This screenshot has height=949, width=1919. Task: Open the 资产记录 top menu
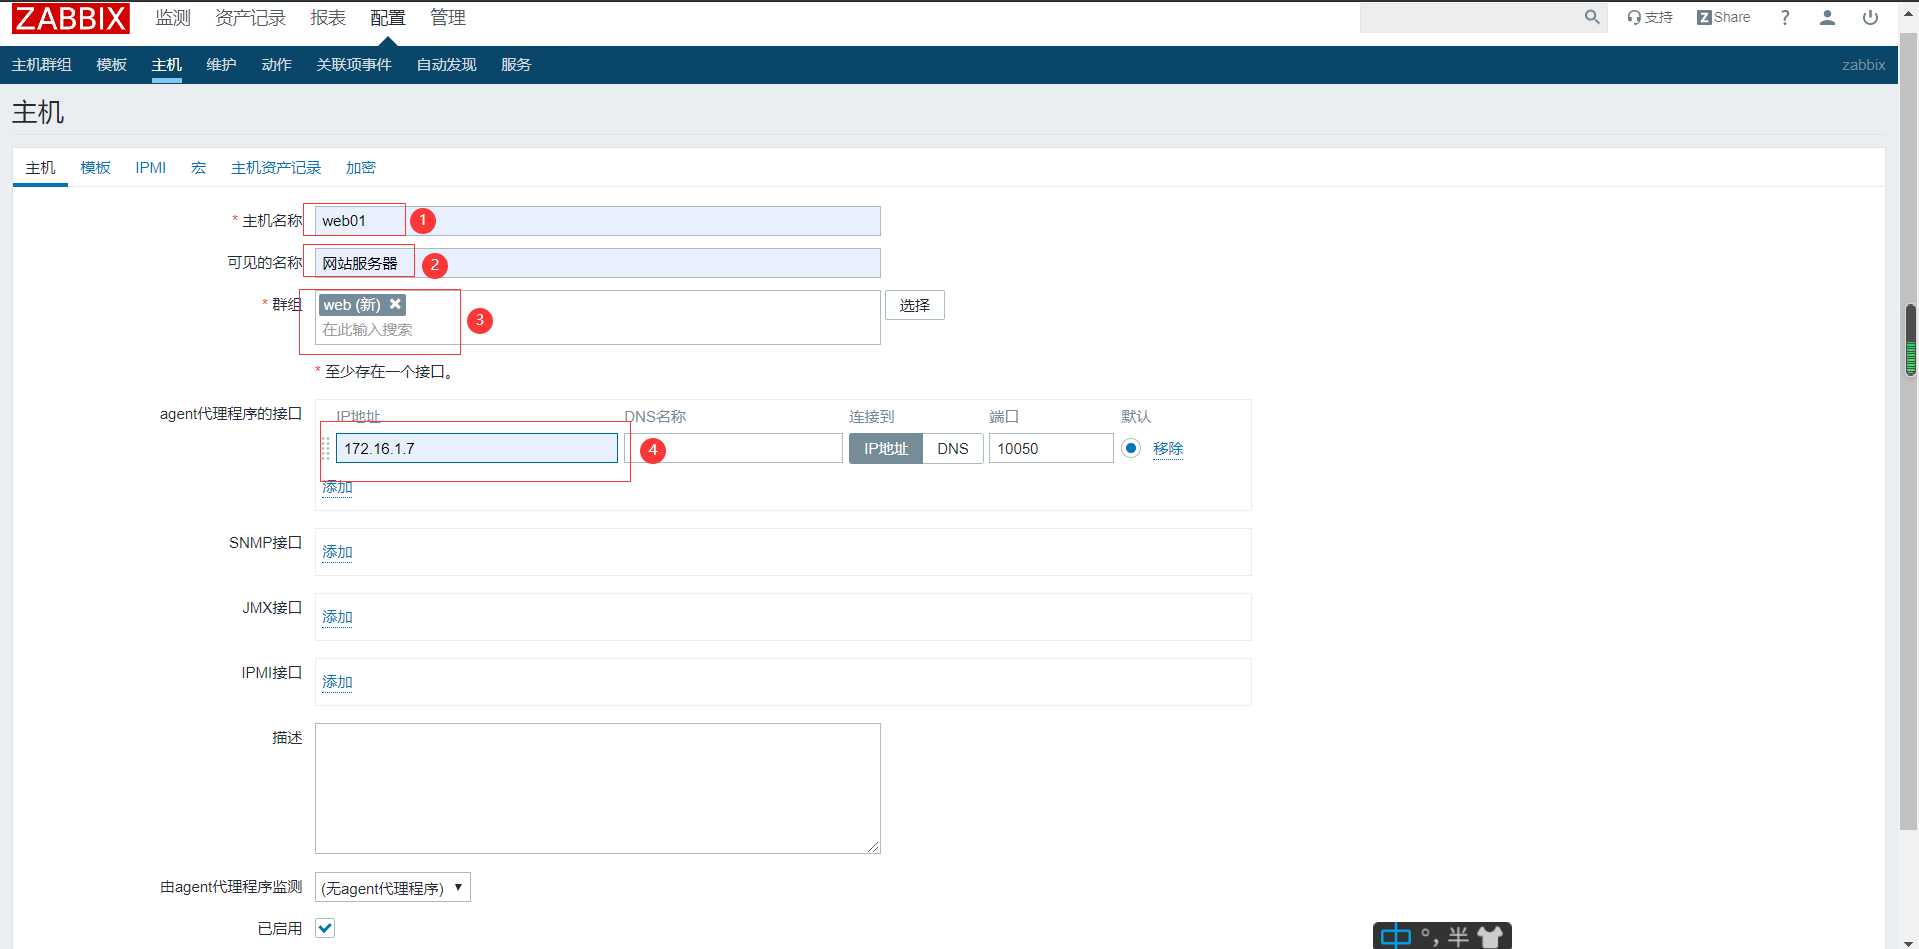coord(250,18)
